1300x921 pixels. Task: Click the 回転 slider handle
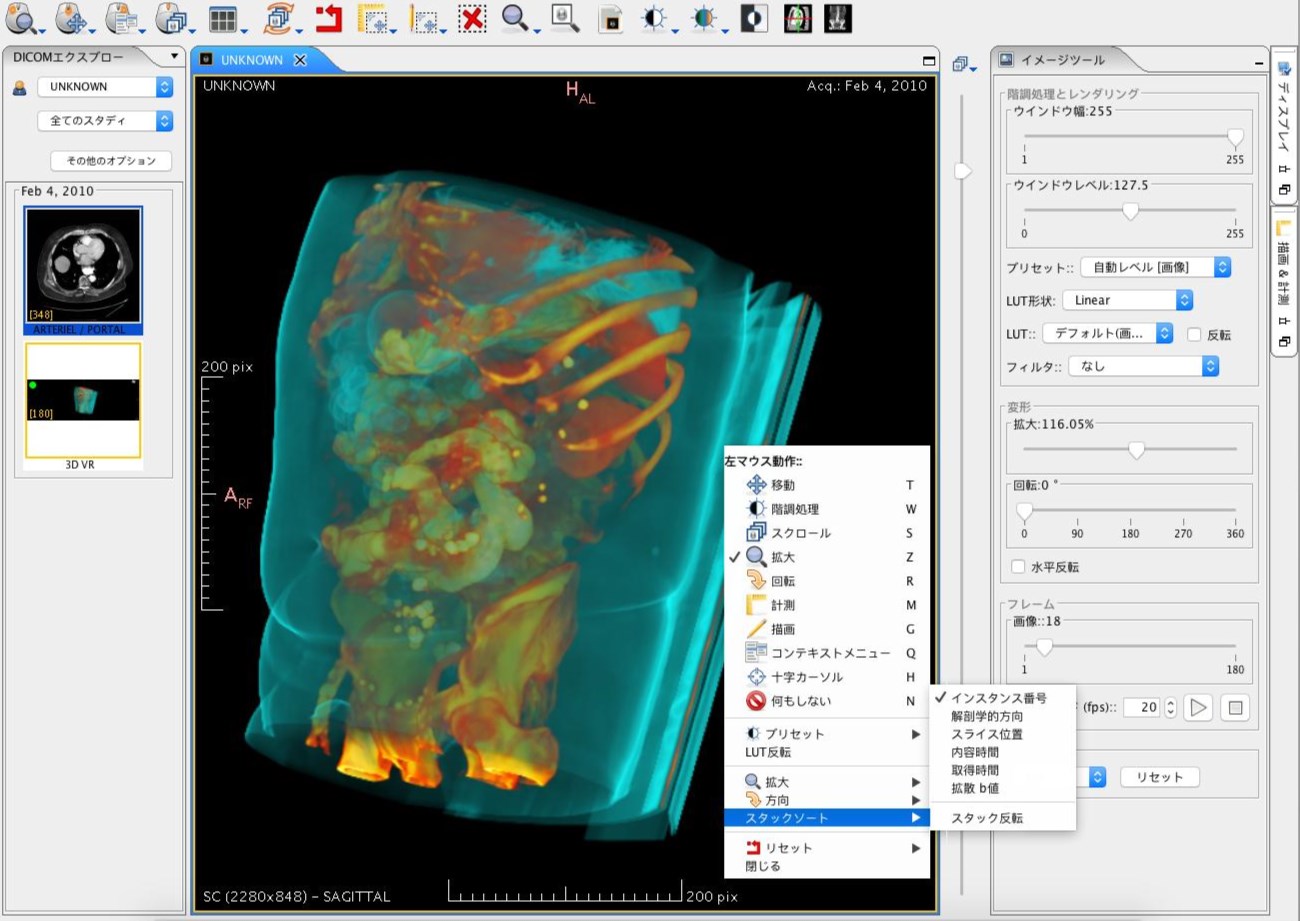(1024, 511)
